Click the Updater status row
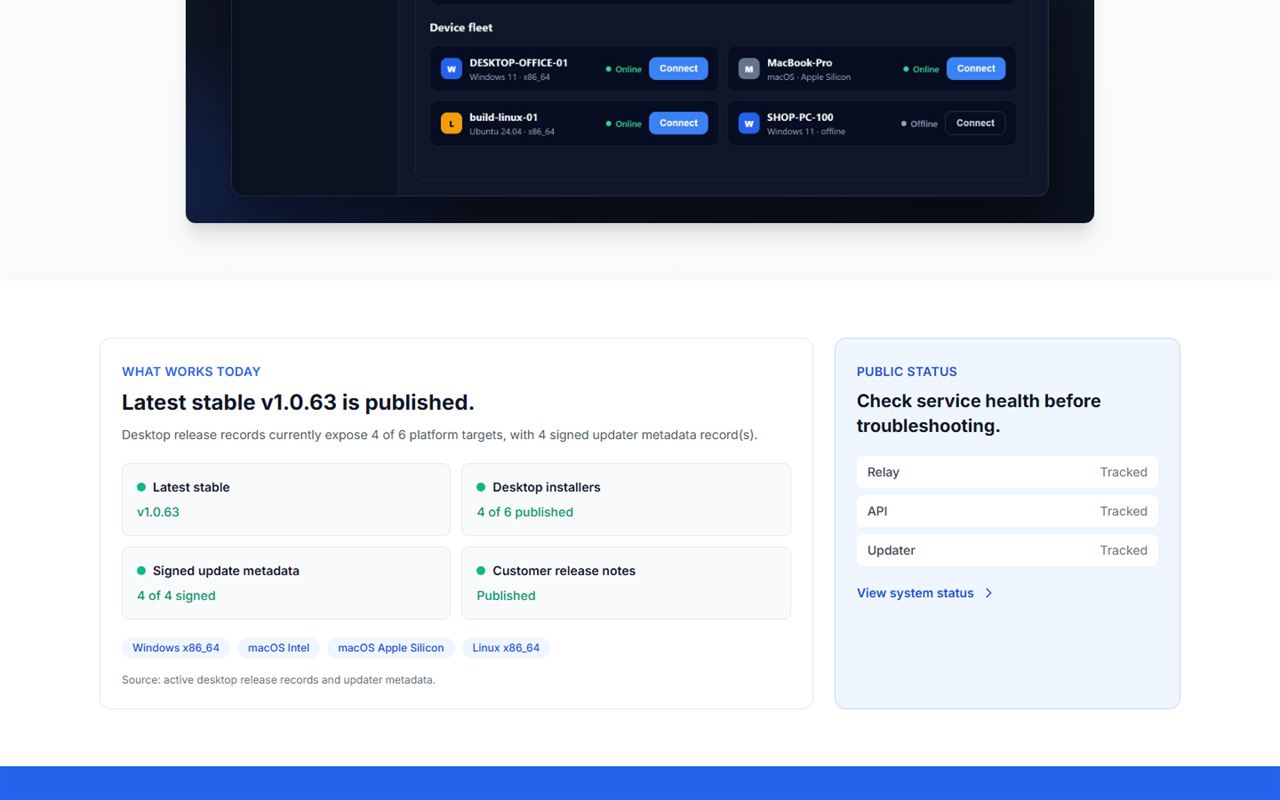The width and height of the screenshot is (1280, 800). tap(1007, 550)
